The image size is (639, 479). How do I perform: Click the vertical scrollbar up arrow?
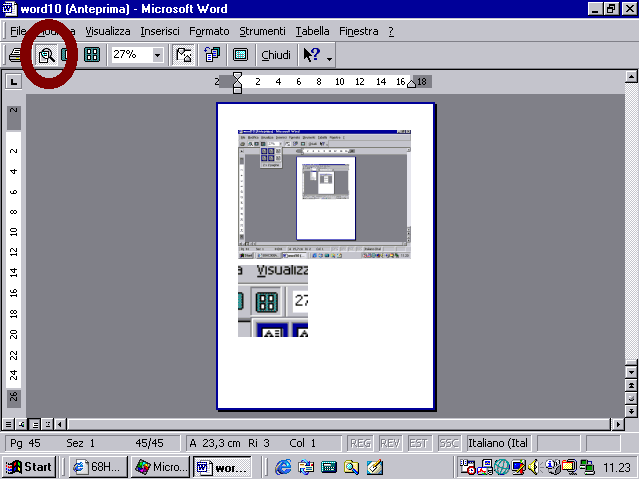click(631, 77)
